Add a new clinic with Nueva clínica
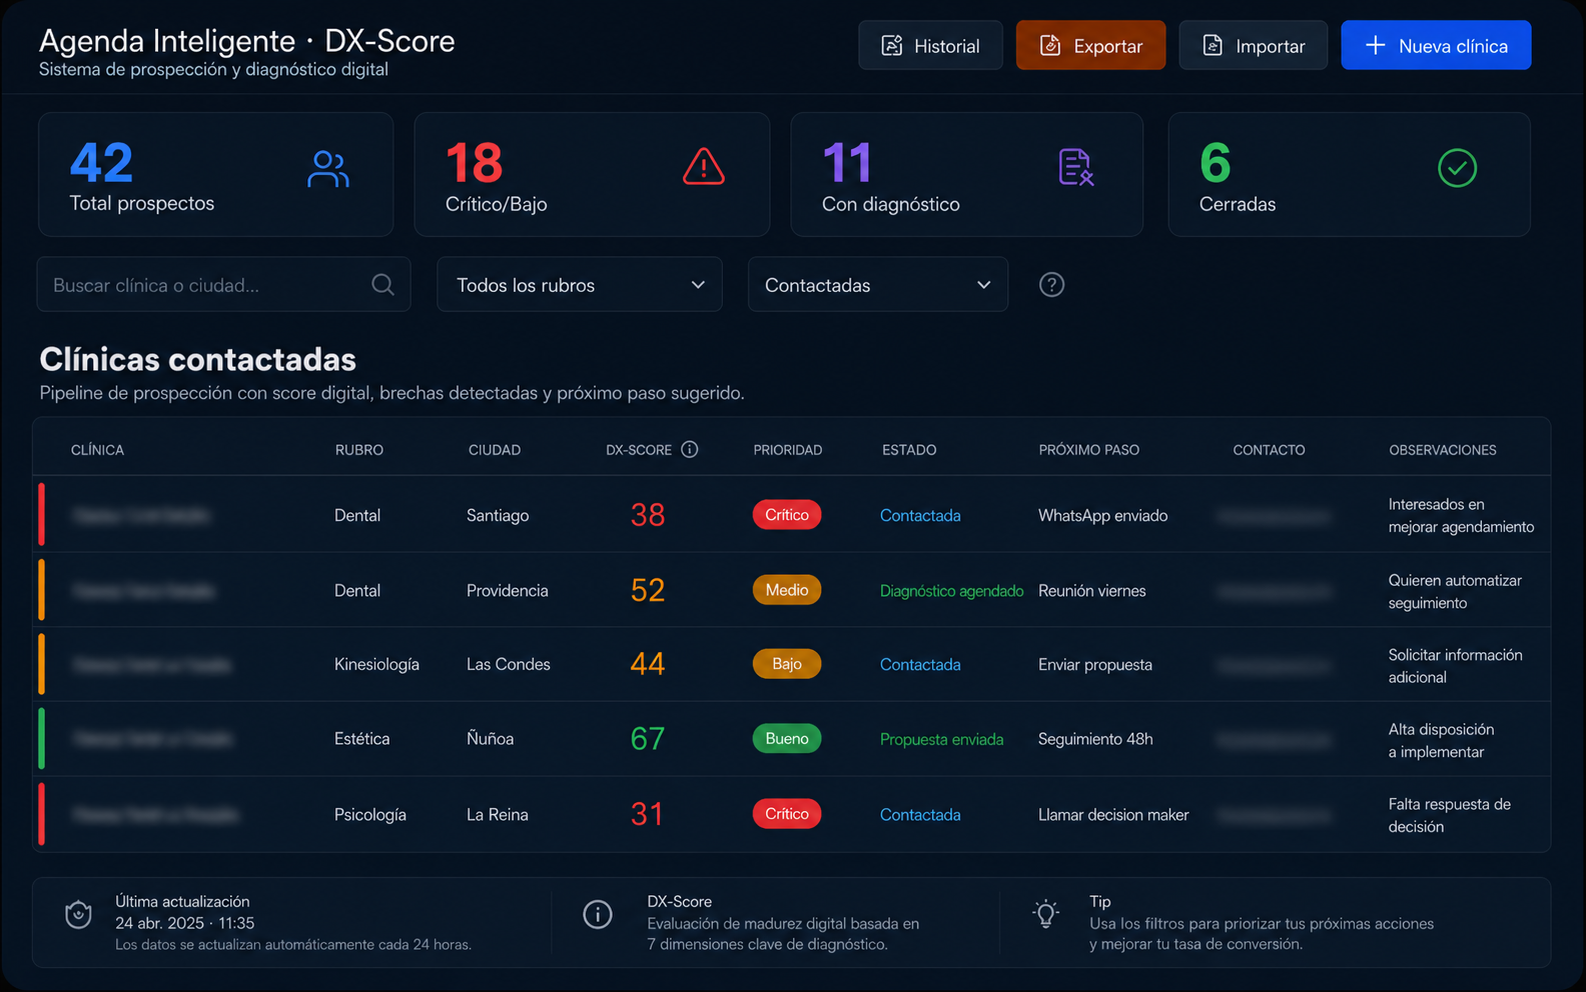 tap(1435, 45)
